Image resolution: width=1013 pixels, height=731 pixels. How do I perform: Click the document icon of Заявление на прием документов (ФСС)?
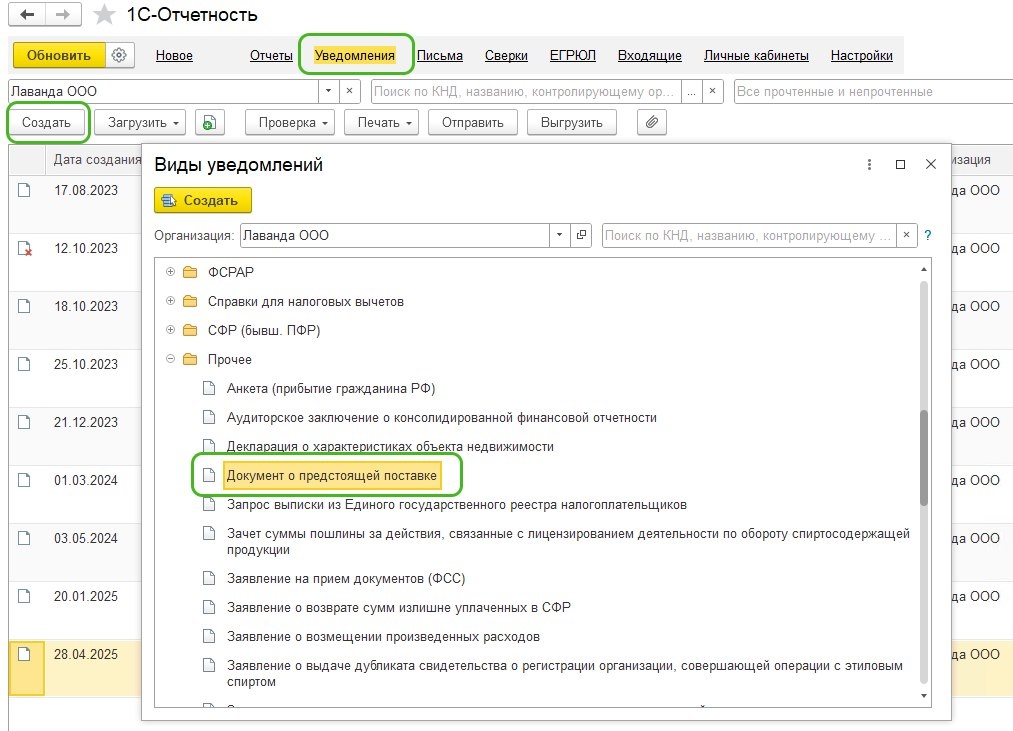209,578
